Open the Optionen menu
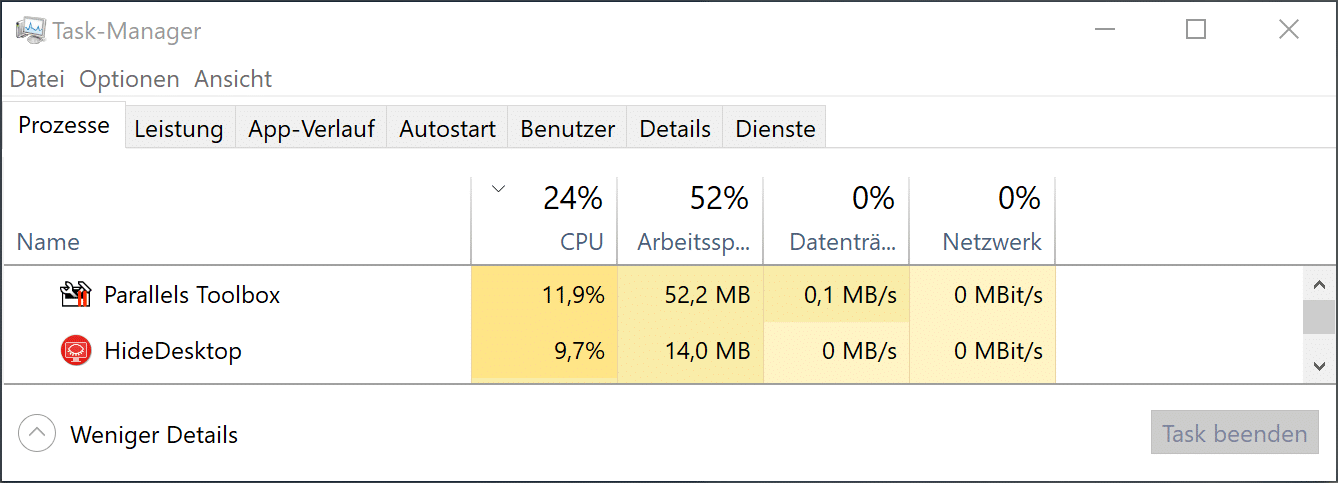This screenshot has width=1338, height=483. 129,79
